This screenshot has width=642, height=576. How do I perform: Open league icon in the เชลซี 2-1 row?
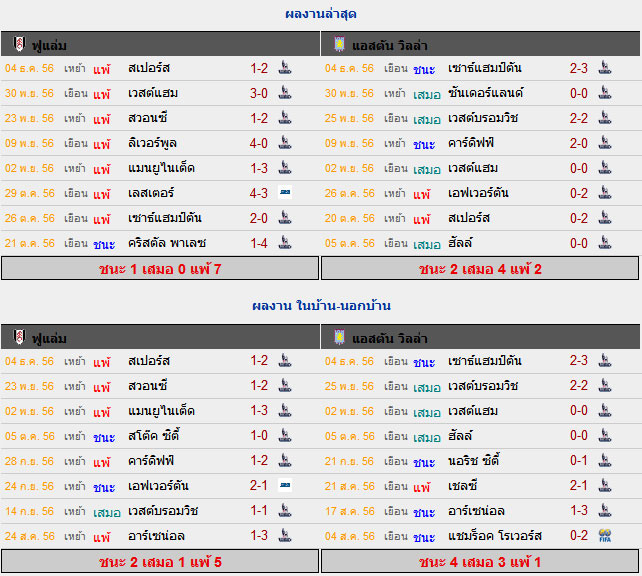pos(605,486)
